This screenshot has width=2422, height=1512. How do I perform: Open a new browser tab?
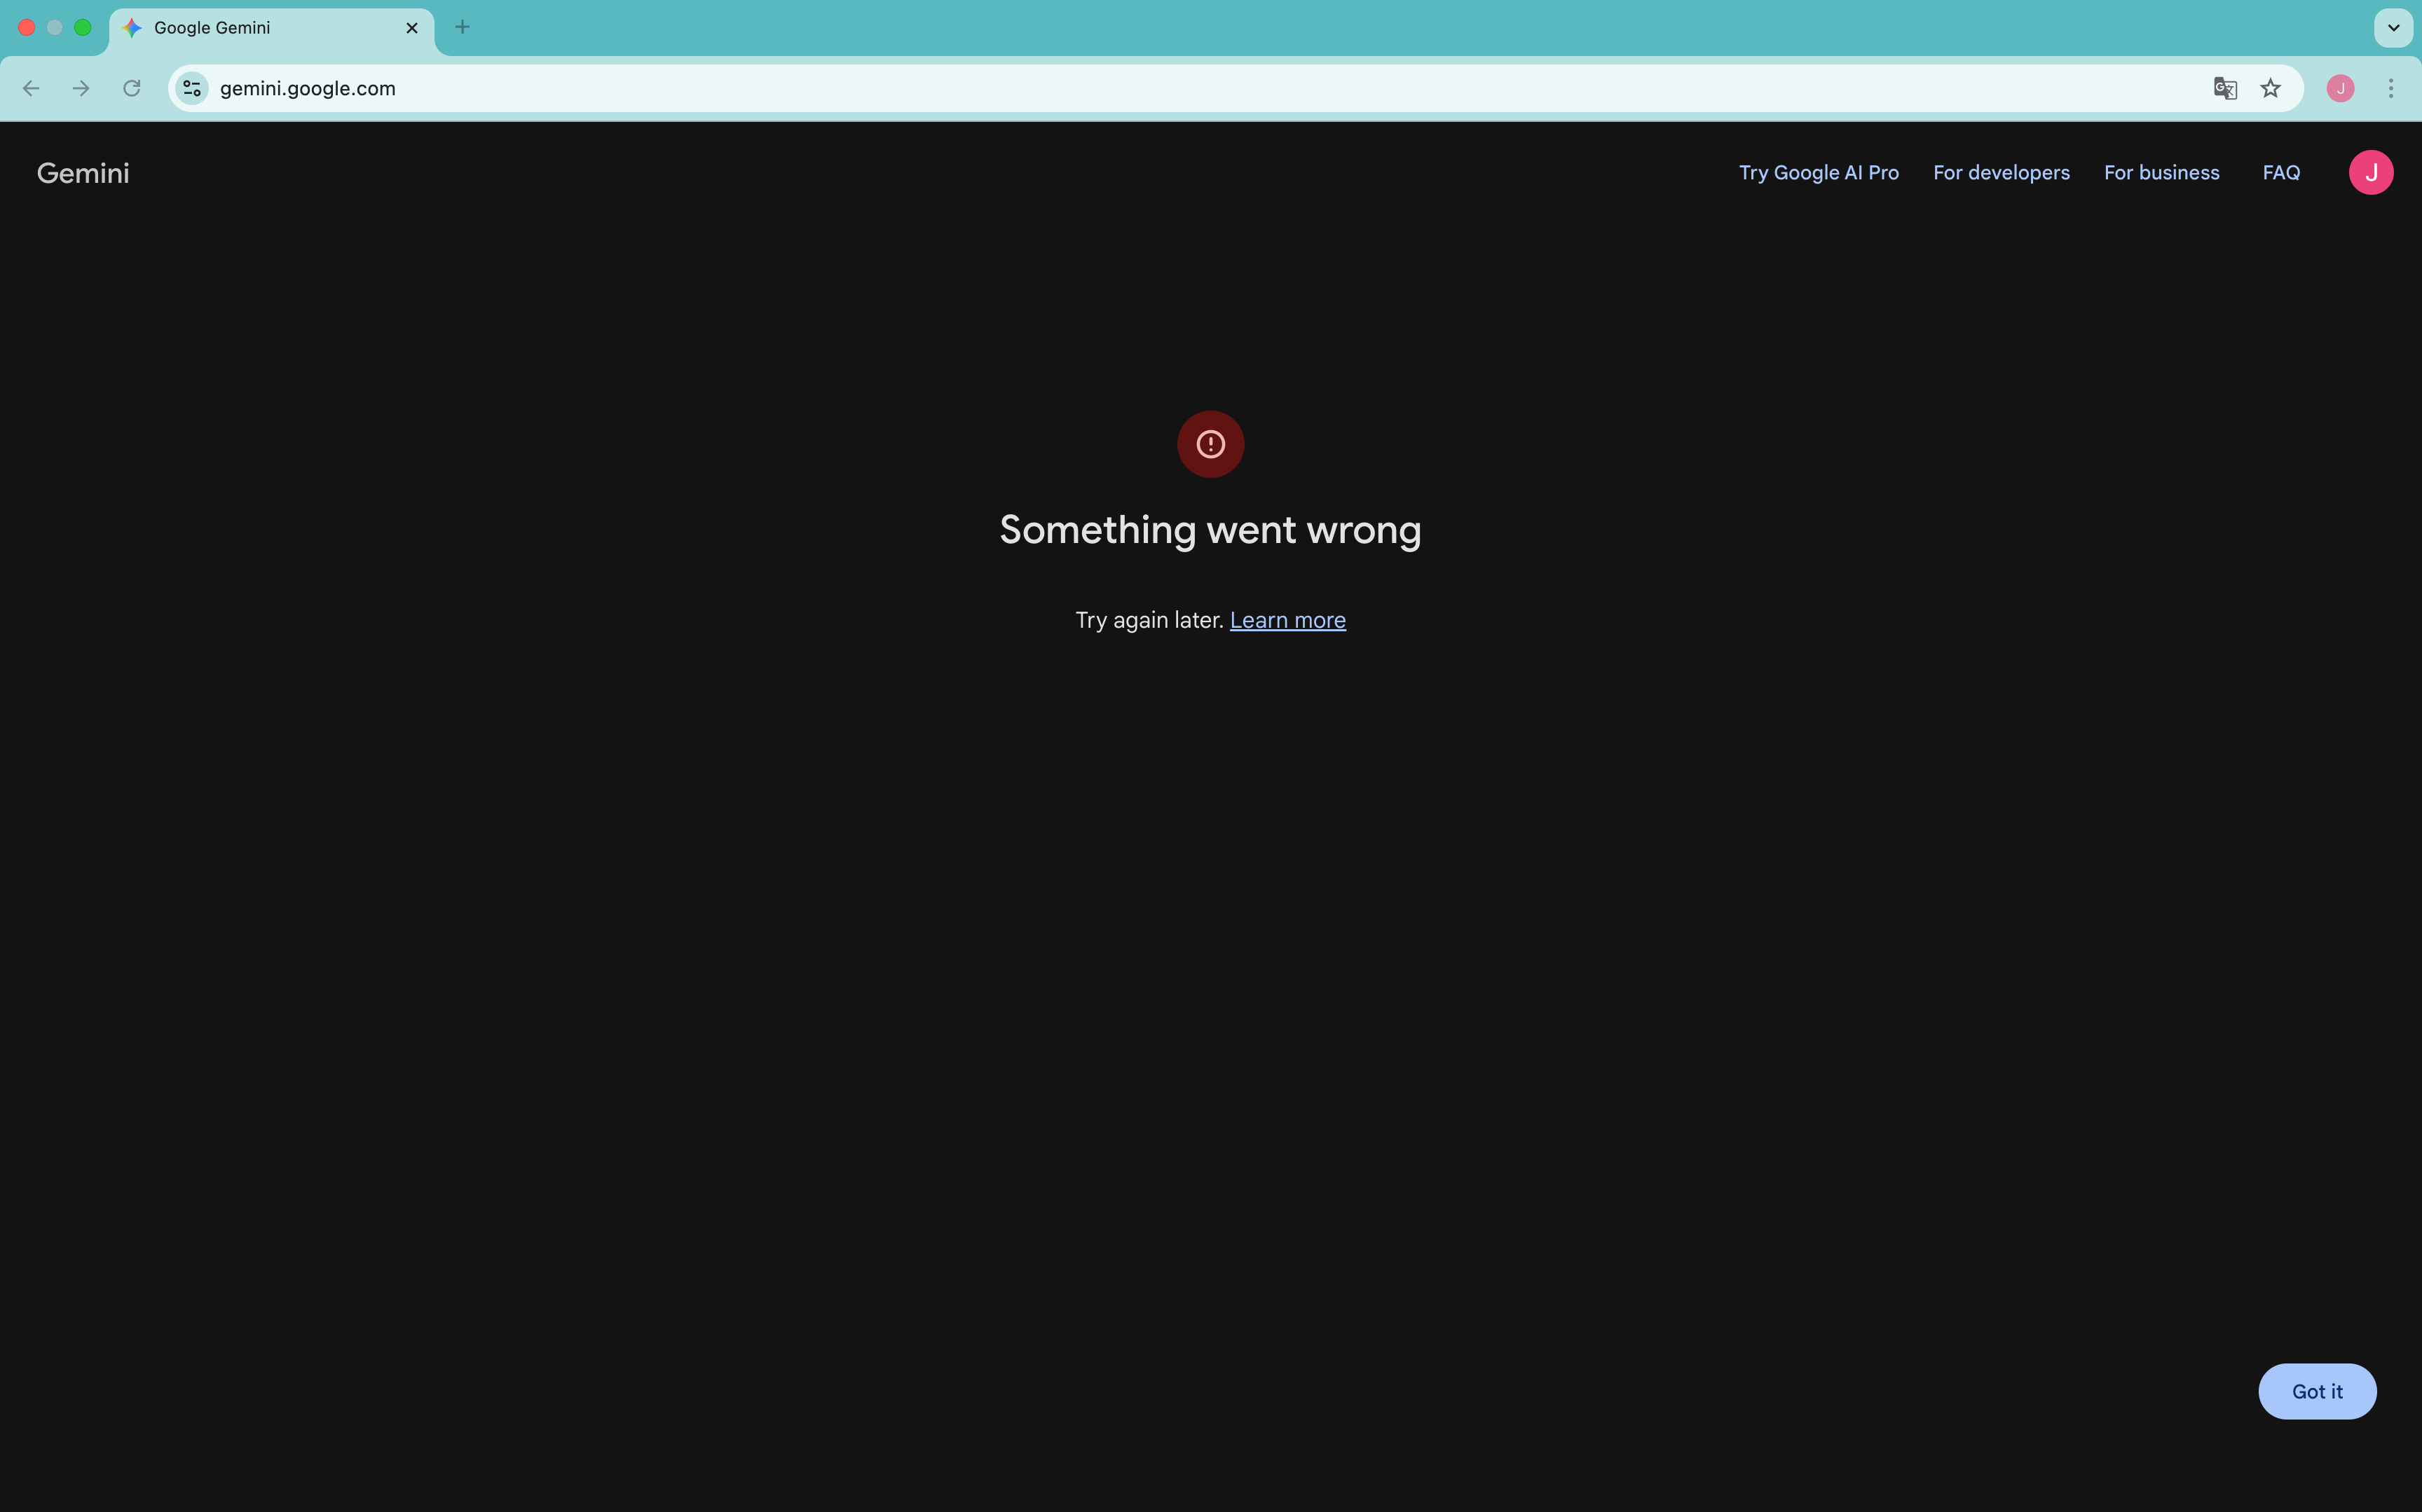(x=462, y=27)
